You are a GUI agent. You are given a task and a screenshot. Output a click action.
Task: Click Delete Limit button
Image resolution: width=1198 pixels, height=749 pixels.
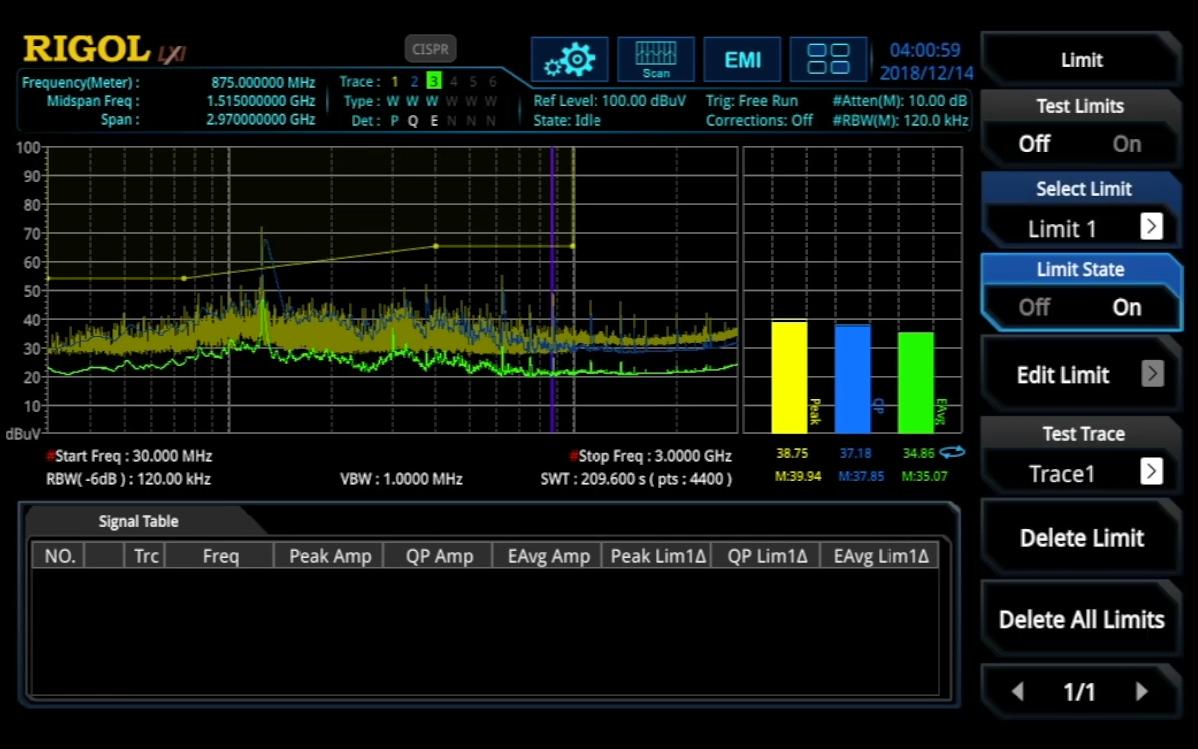[x=1080, y=538]
